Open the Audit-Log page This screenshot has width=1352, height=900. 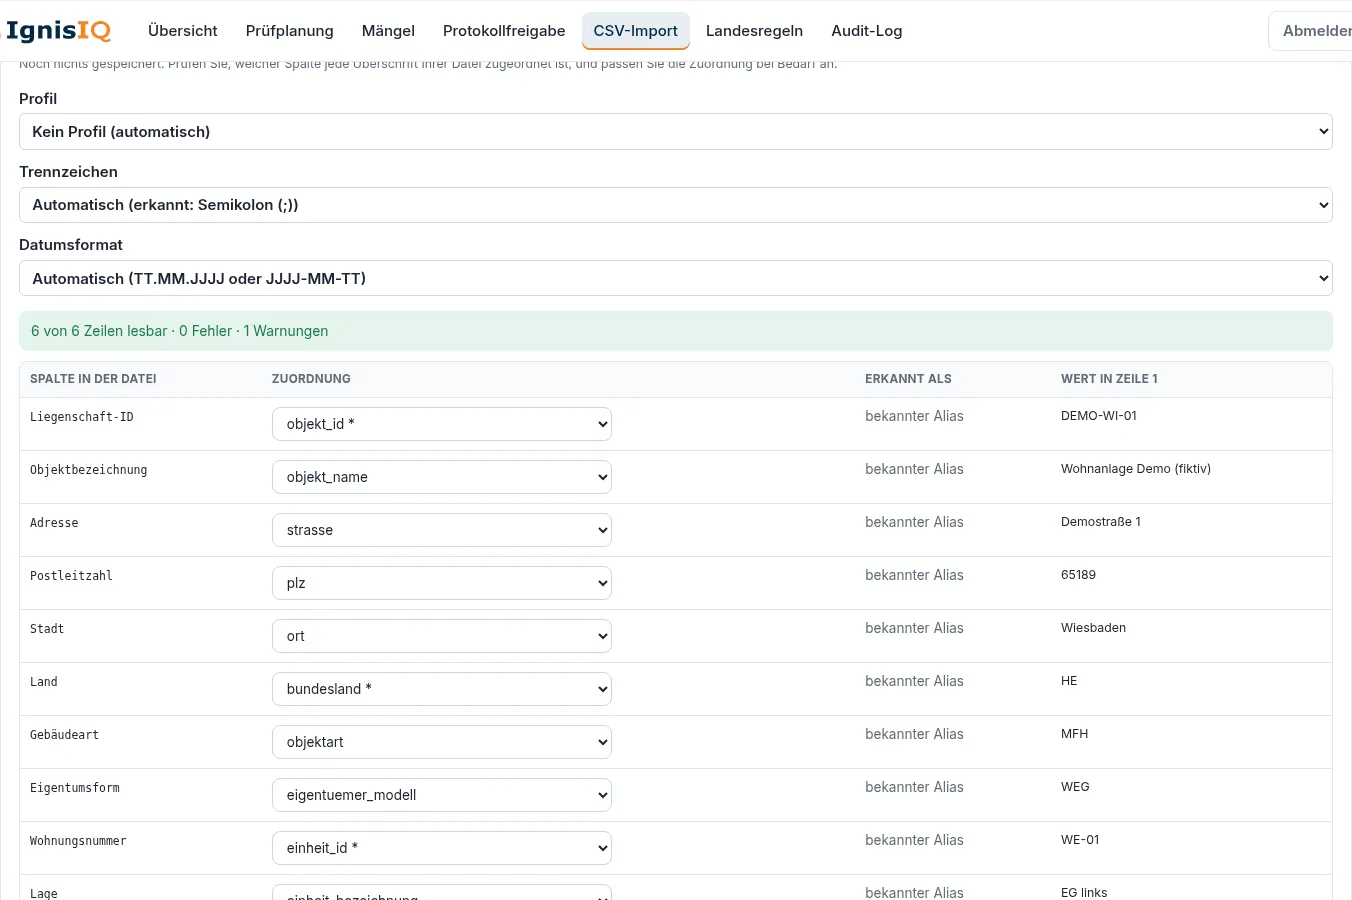point(867,31)
